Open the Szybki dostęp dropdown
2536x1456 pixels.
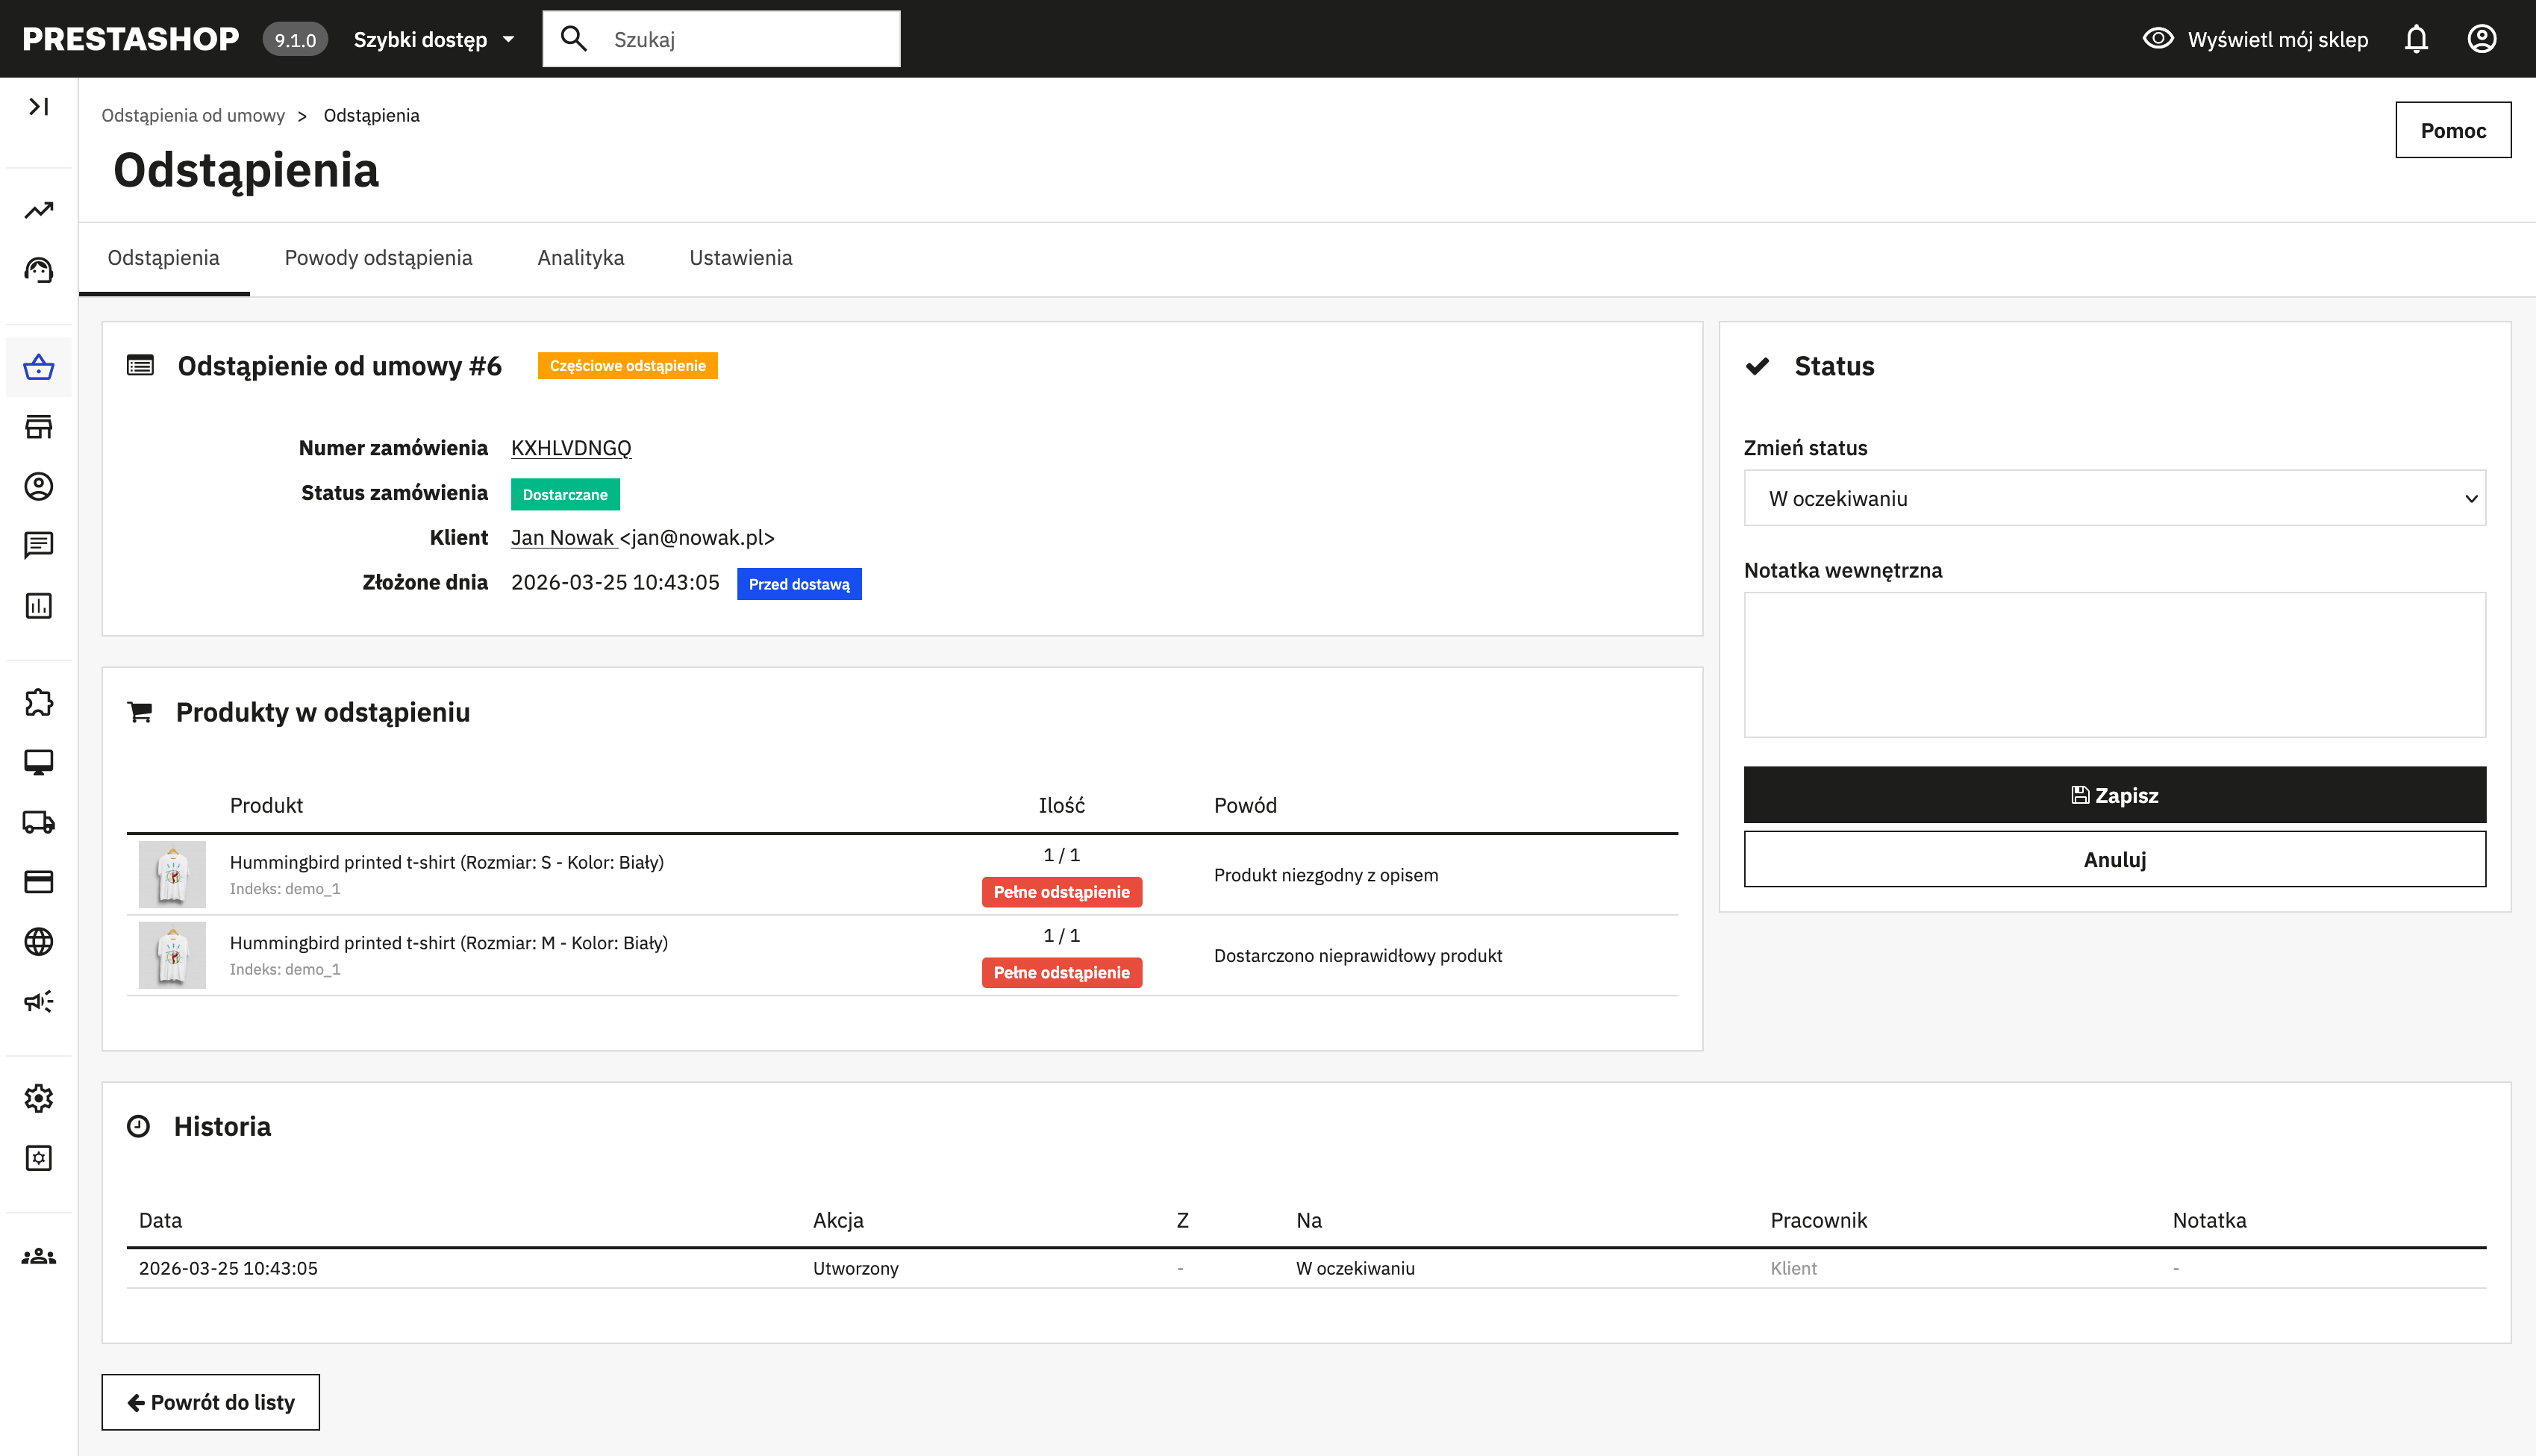(434, 40)
